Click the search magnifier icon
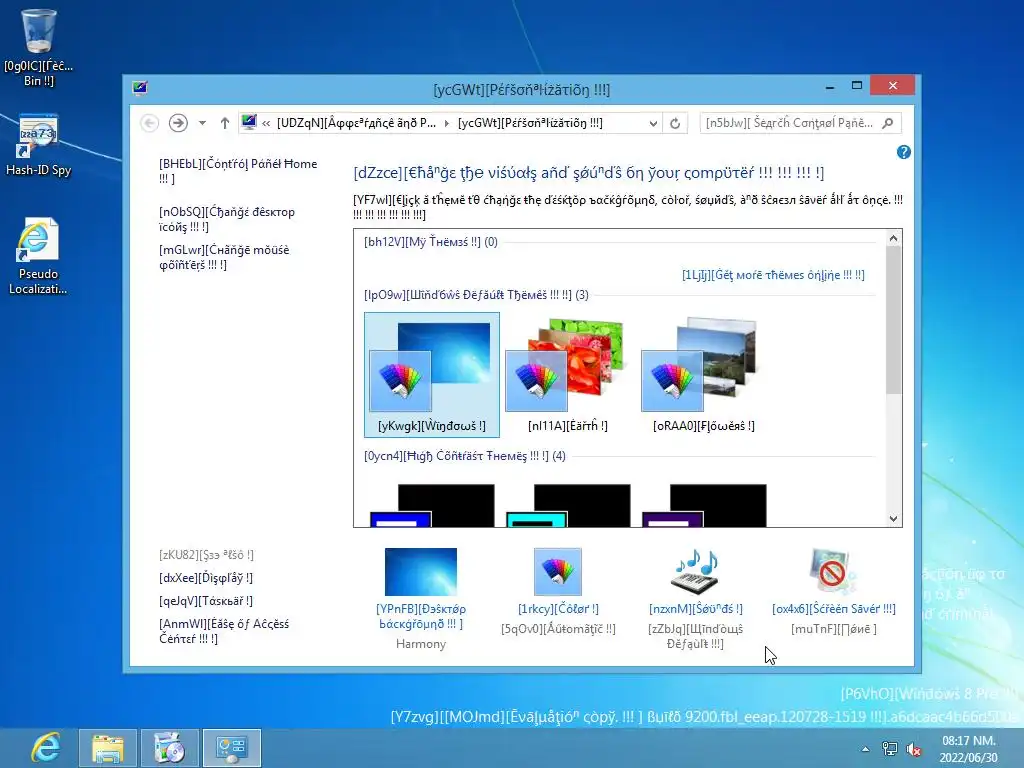The image size is (1024, 768). [x=888, y=123]
